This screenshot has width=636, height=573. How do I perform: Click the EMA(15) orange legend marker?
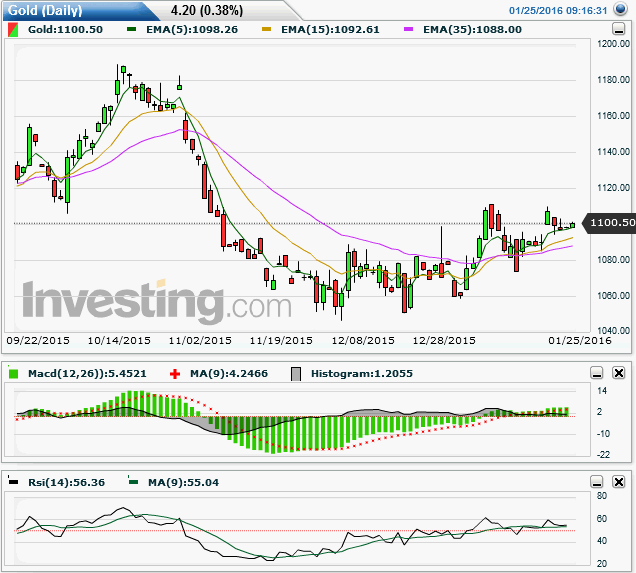pyautogui.click(x=266, y=29)
